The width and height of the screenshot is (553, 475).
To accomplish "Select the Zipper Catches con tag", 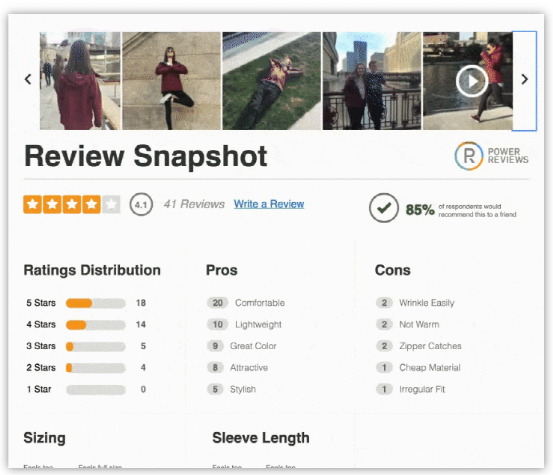I will click(419, 346).
